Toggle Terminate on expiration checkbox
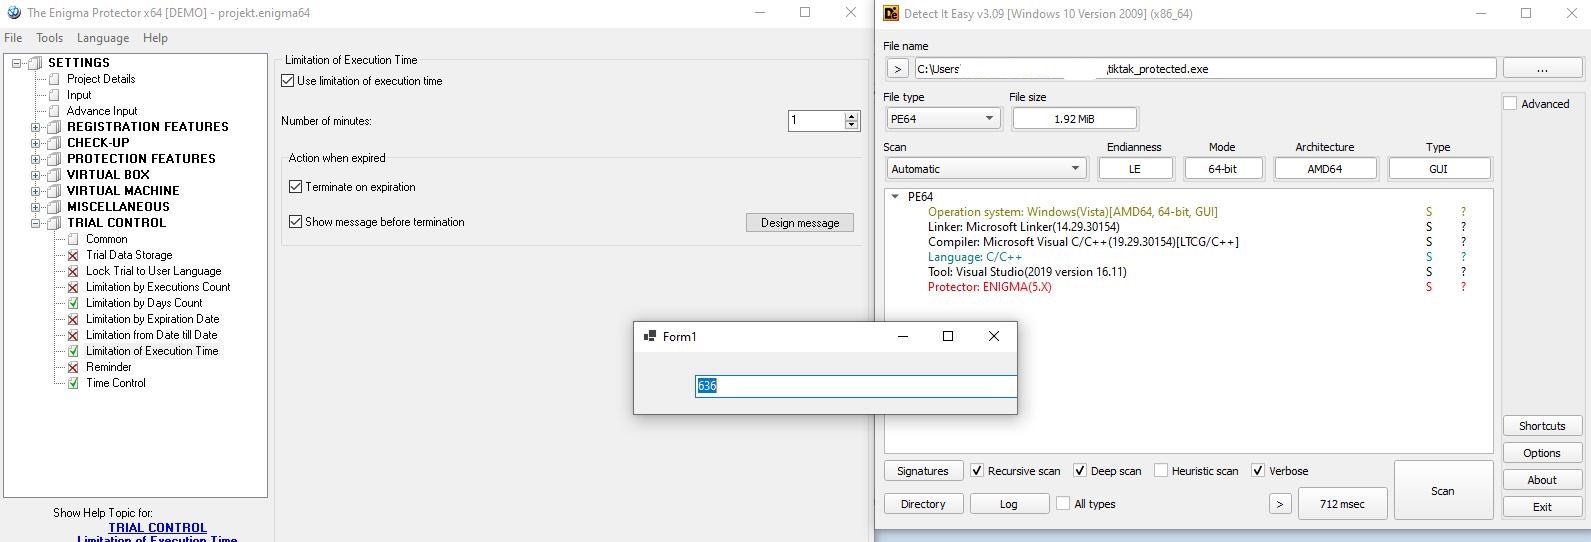This screenshot has height=542, width=1591. click(x=295, y=187)
